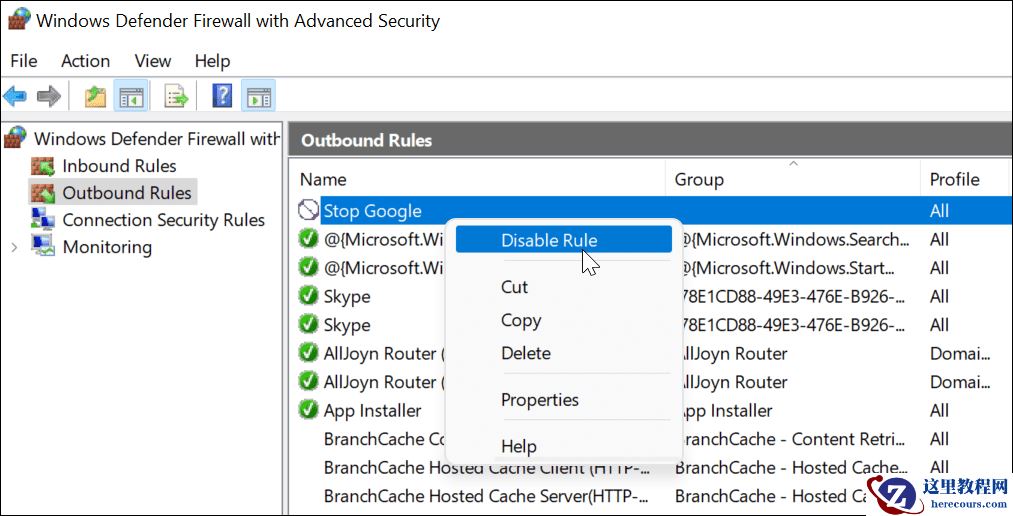Click the green check icon for App Installer
The height and width of the screenshot is (516, 1013).
pyautogui.click(x=308, y=410)
